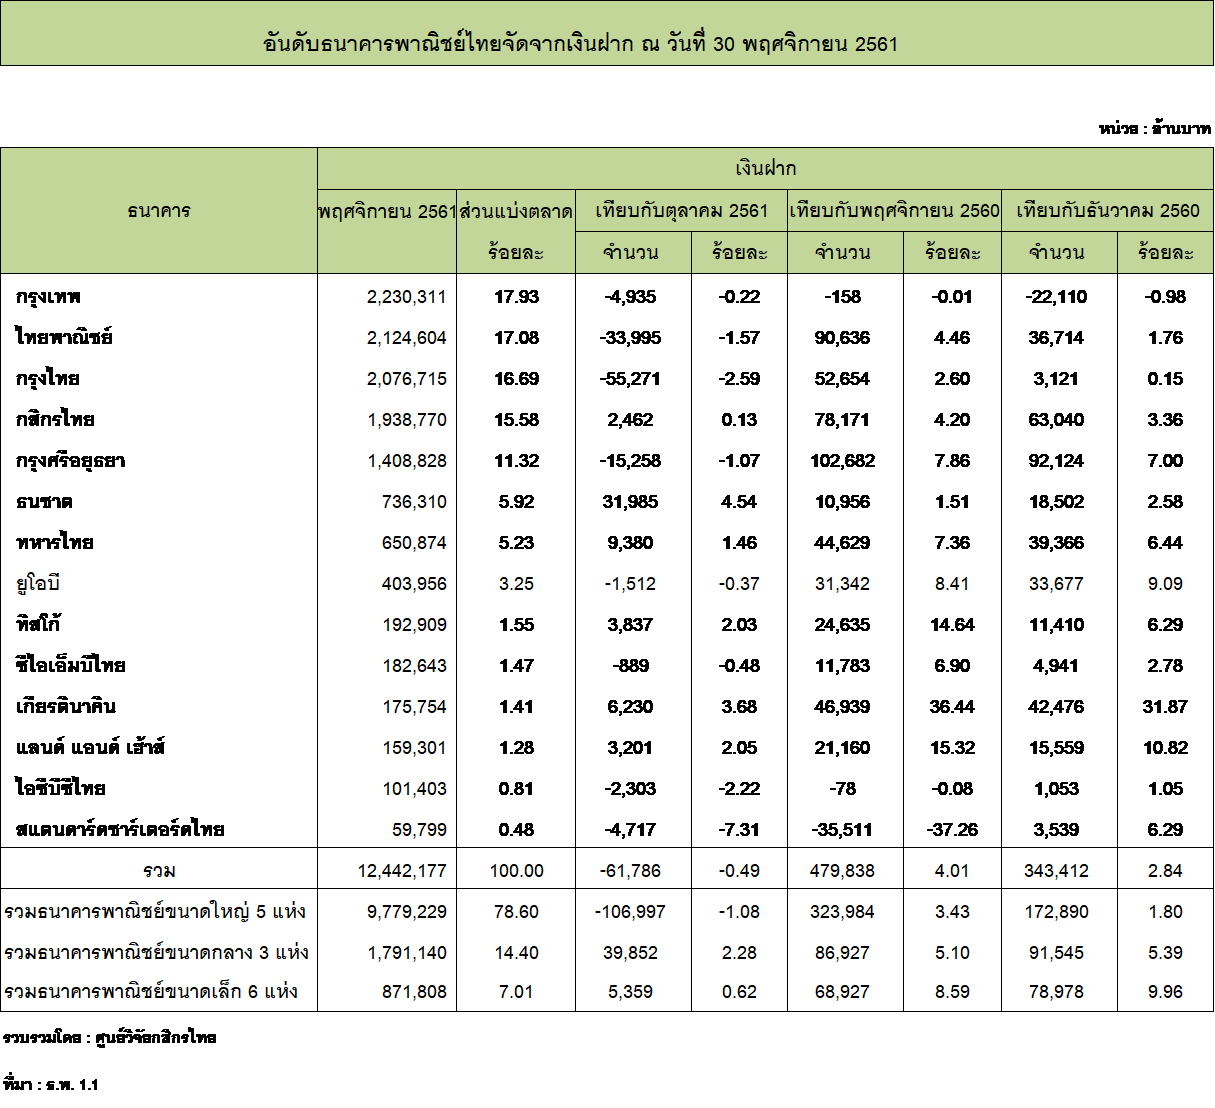1215x1108 pixels.
Task: Click the percent value 31.87
Action: tap(1165, 707)
